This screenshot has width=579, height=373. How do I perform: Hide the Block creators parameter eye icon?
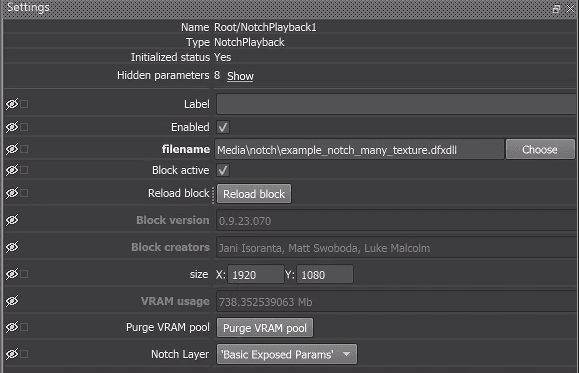(x=12, y=247)
